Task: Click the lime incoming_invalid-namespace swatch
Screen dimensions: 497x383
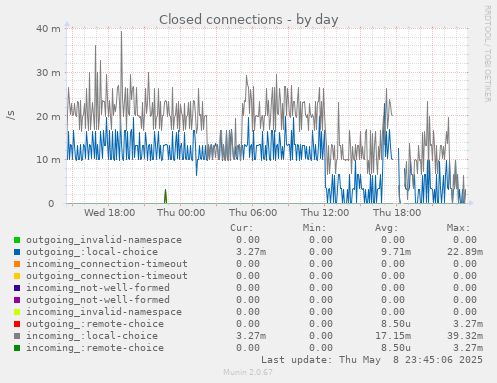Action: pyautogui.click(x=17, y=312)
